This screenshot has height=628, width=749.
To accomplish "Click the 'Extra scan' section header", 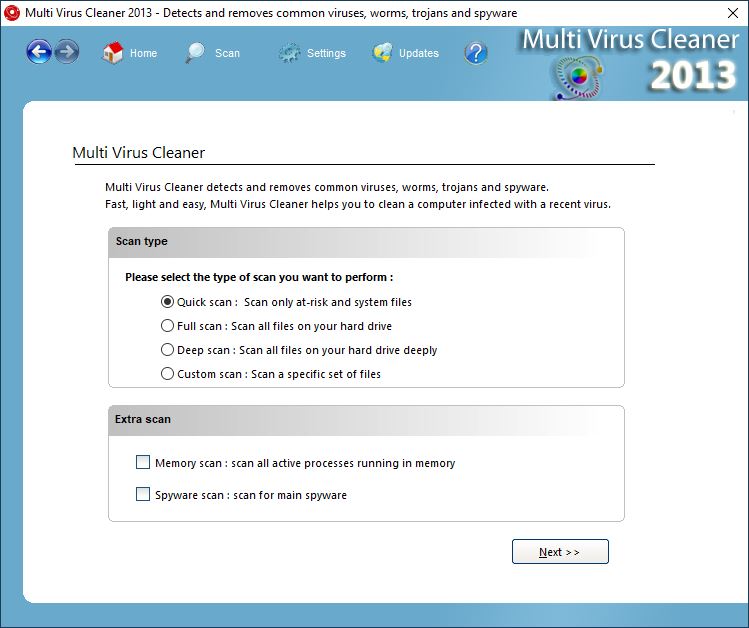I will [366, 421].
